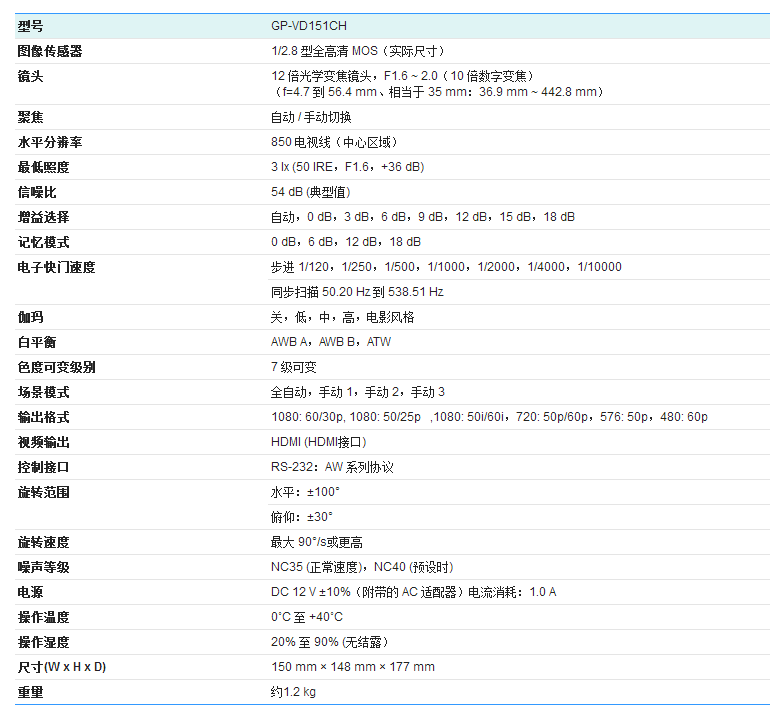Click the 尺寸(W x H x D) label

pyautogui.click(x=61, y=667)
